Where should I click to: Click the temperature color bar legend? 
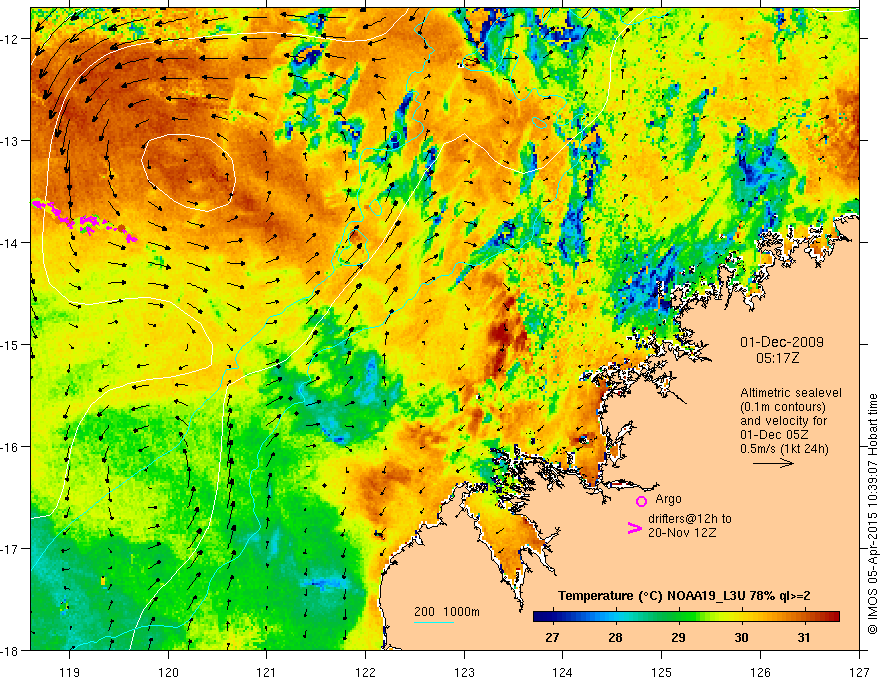click(x=686, y=617)
